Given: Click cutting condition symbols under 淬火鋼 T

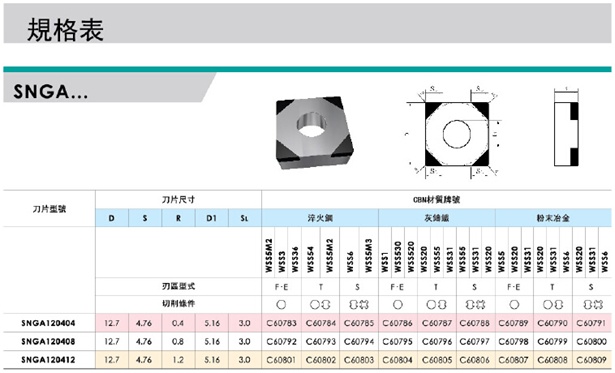Looking at the screenshot, I should click(x=320, y=305).
